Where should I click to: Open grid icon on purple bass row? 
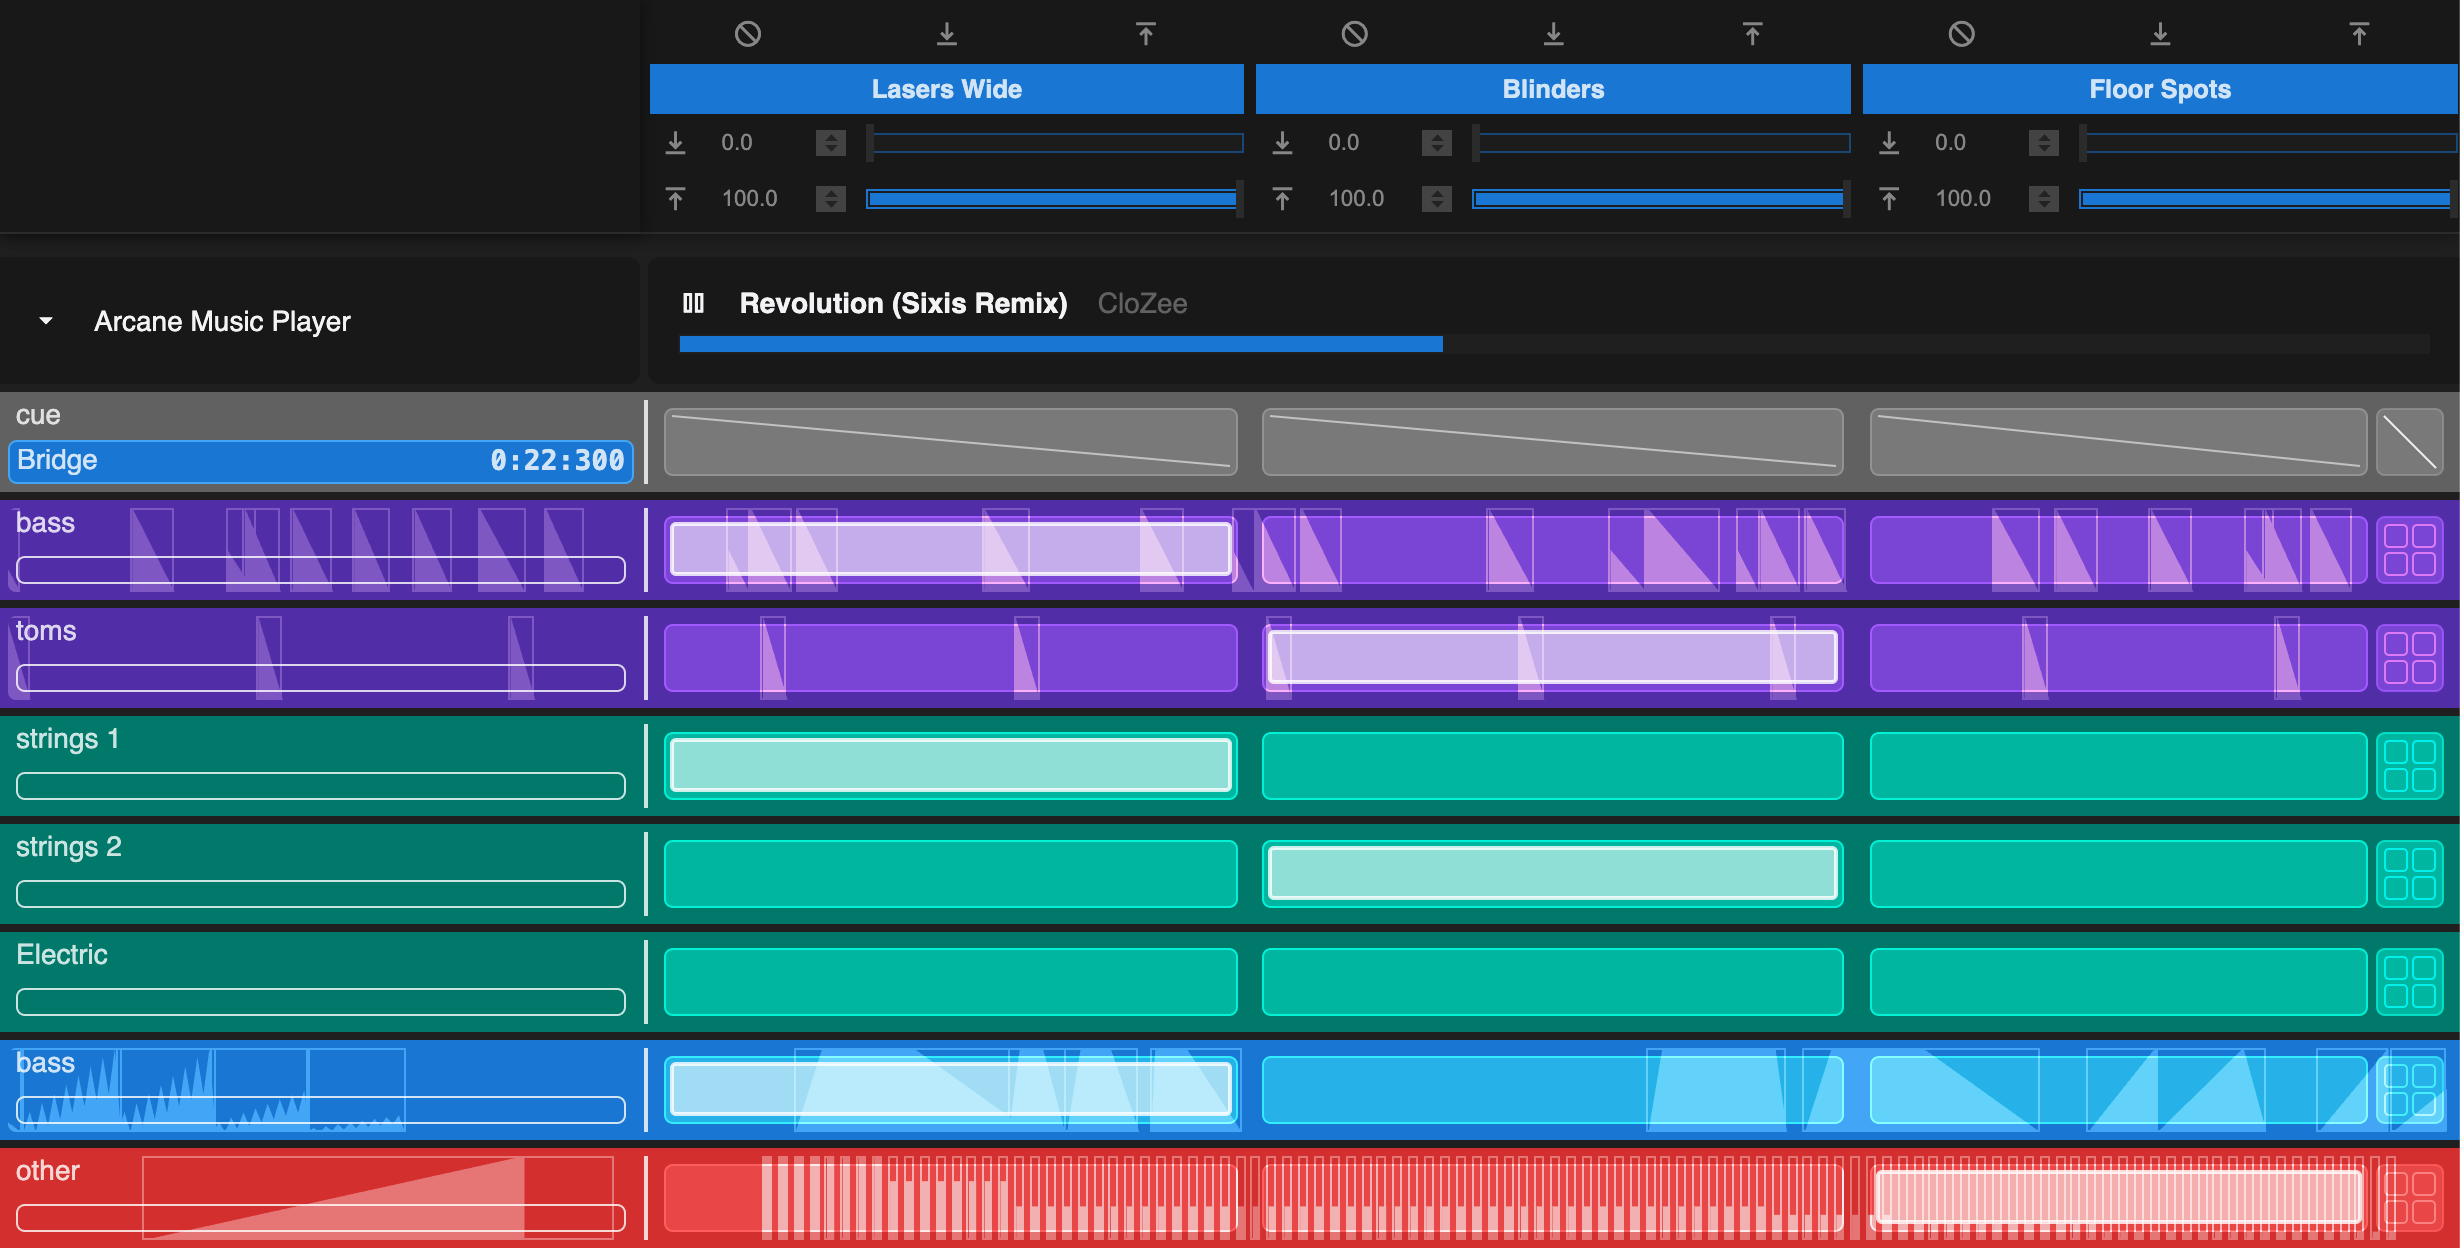point(2410,550)
